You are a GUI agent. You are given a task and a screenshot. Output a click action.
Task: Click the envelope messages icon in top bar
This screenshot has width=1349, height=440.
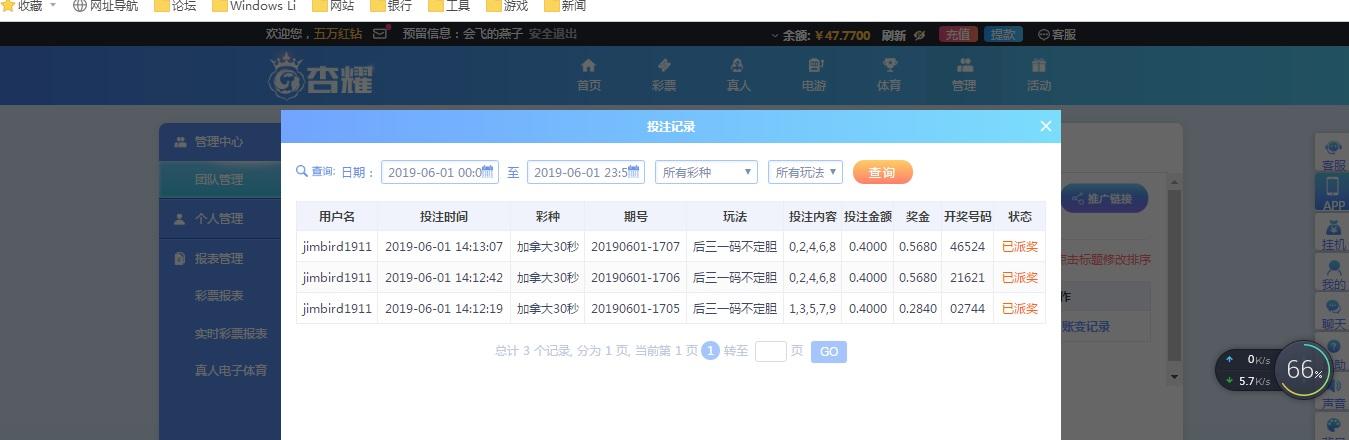380,33
